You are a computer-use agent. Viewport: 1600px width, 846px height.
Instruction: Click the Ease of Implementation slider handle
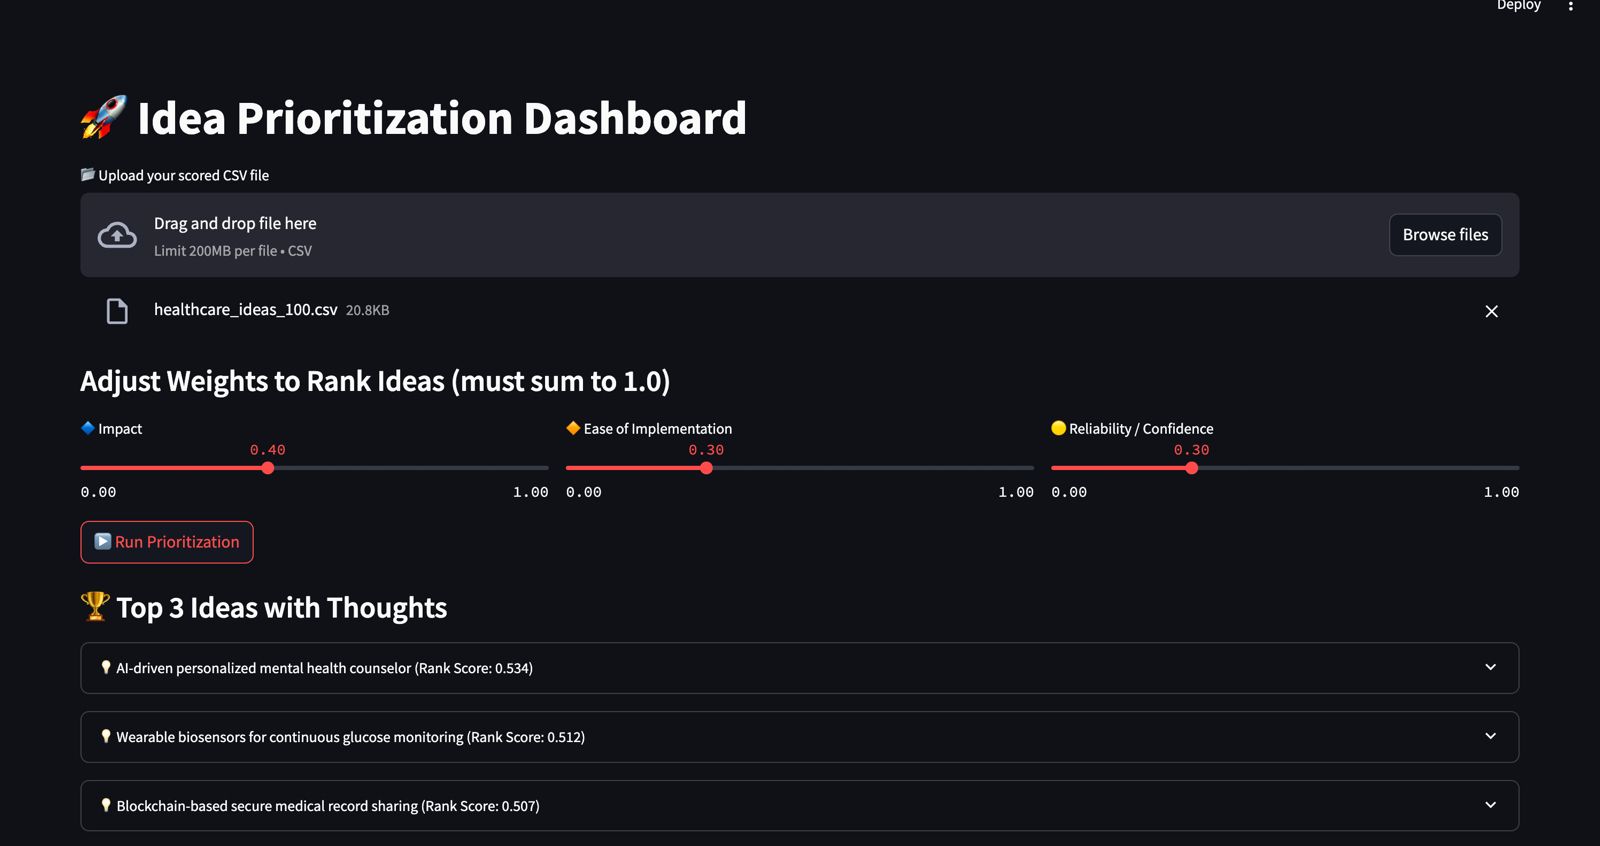pos(706,468)
